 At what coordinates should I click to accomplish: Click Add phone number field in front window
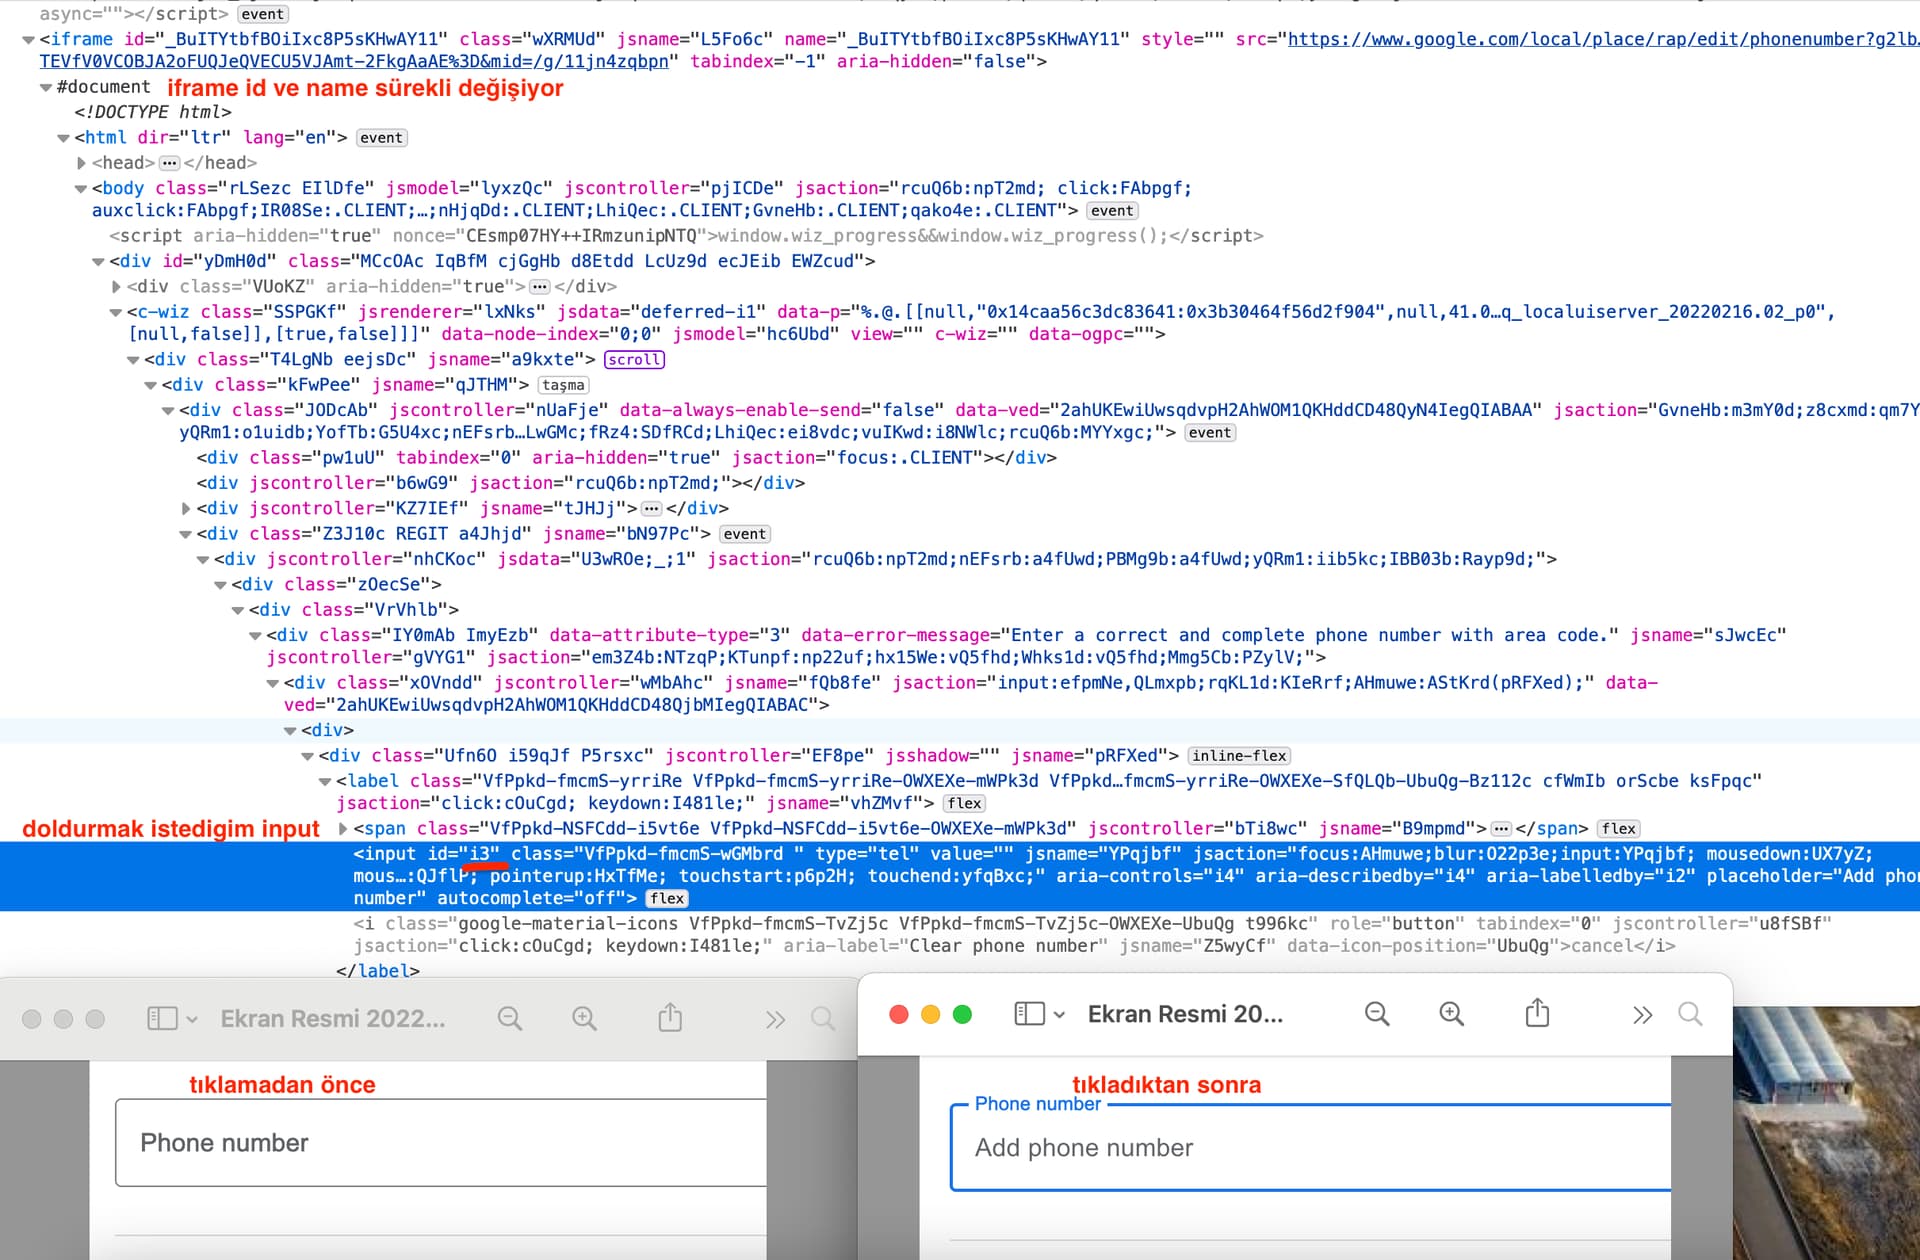(x=1311, y=1148)
